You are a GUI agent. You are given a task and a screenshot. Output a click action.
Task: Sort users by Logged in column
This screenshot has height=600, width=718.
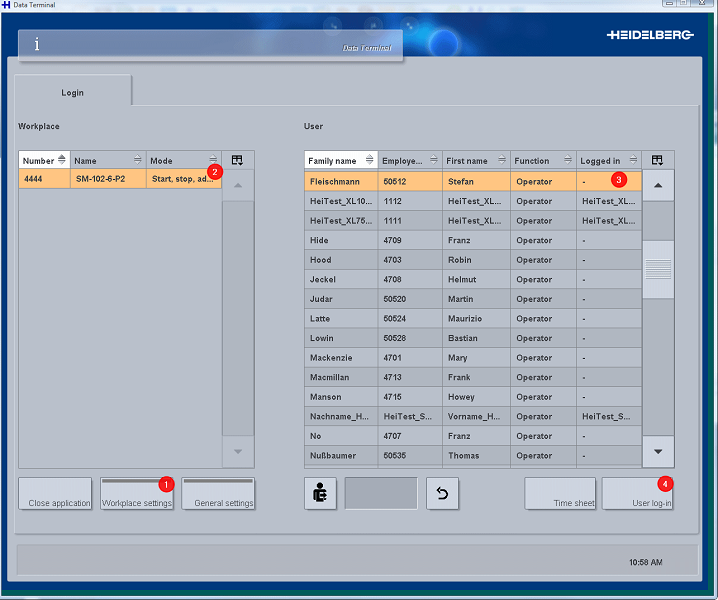(x=608, y=160)
